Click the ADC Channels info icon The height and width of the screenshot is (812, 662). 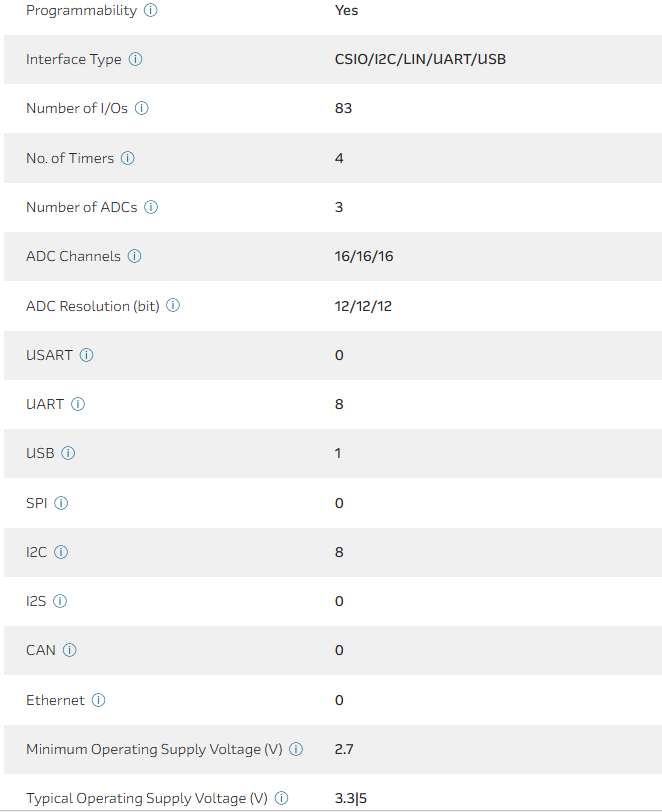pos(135,256)
